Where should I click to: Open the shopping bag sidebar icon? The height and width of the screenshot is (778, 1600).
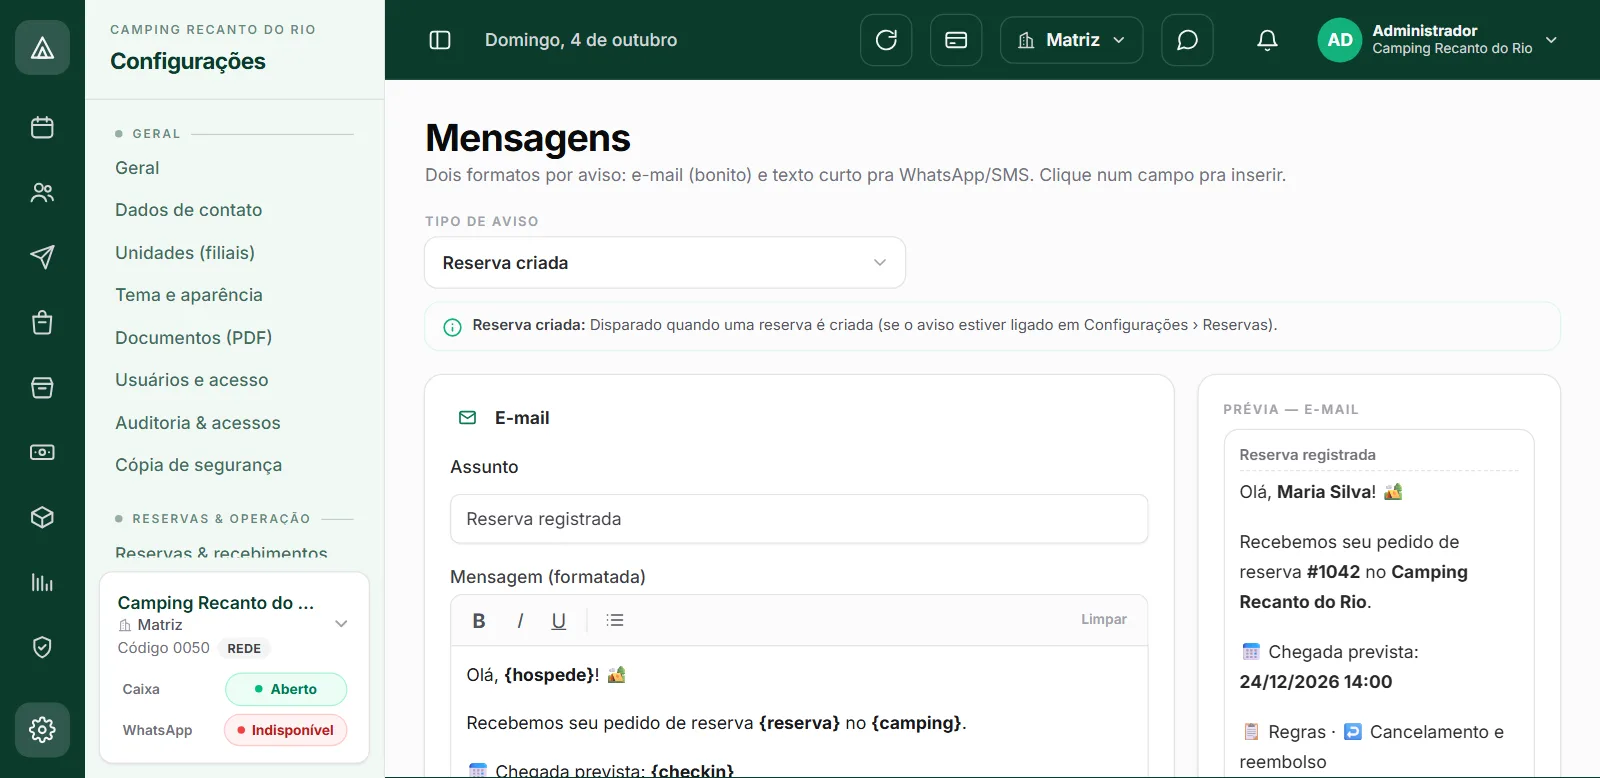pos(42,322)
